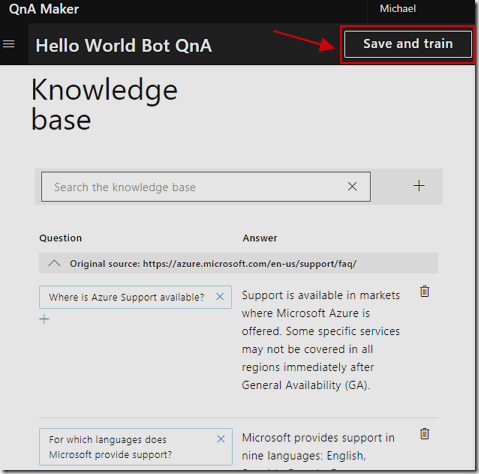Add alternate question below Azure Support question
This screenshot has width=479, height=474.
[44, 319]
